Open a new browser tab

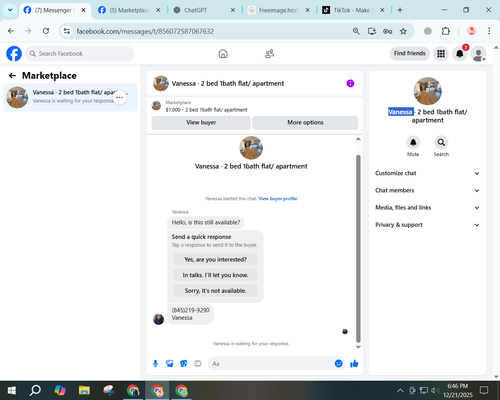[x=400, y=10]
